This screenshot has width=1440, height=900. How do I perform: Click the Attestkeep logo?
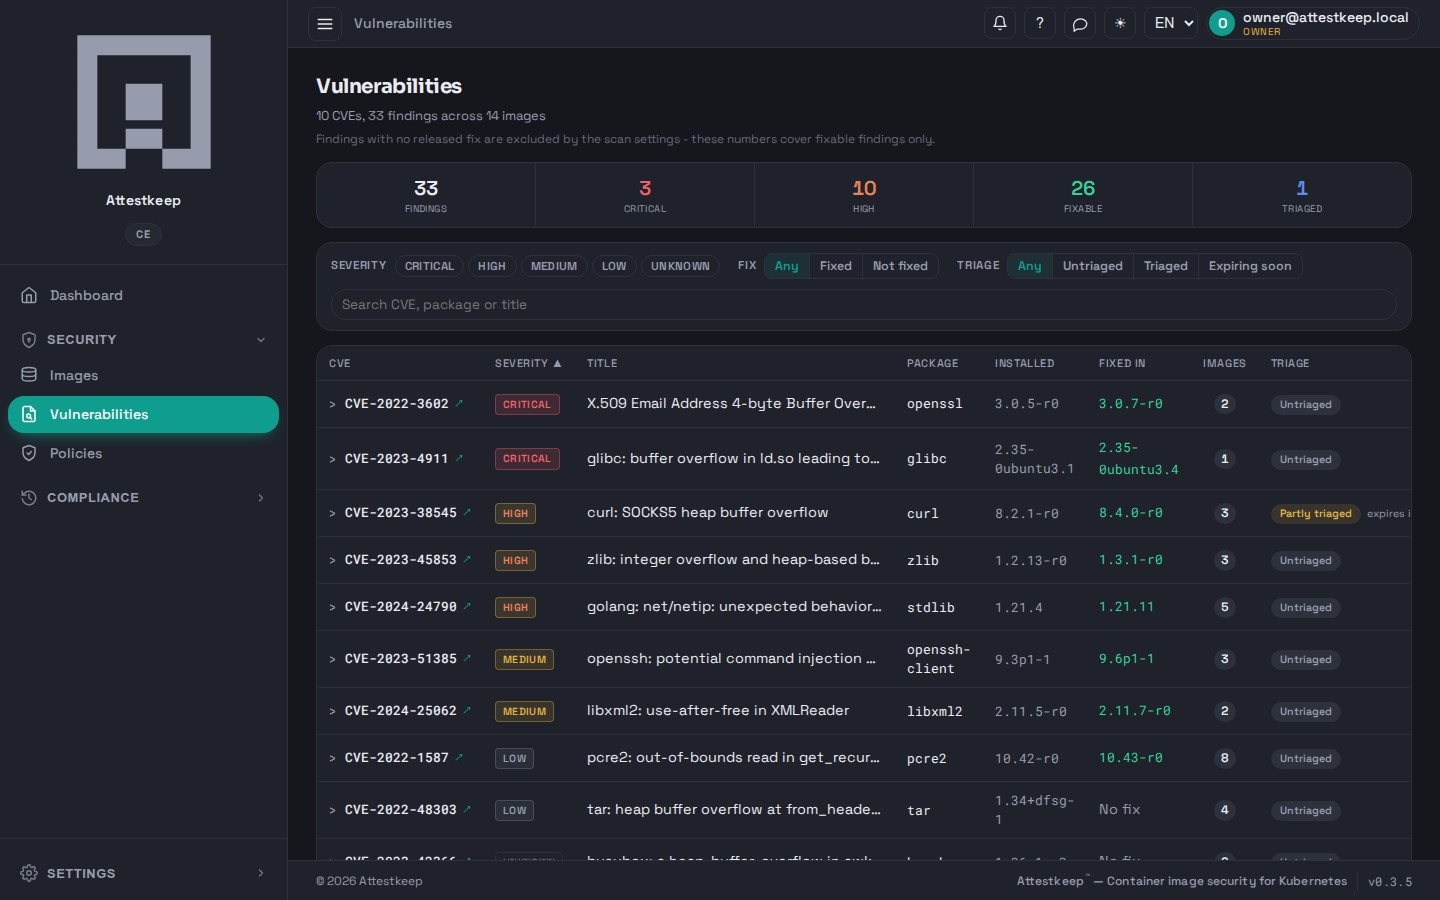point(144,102)
